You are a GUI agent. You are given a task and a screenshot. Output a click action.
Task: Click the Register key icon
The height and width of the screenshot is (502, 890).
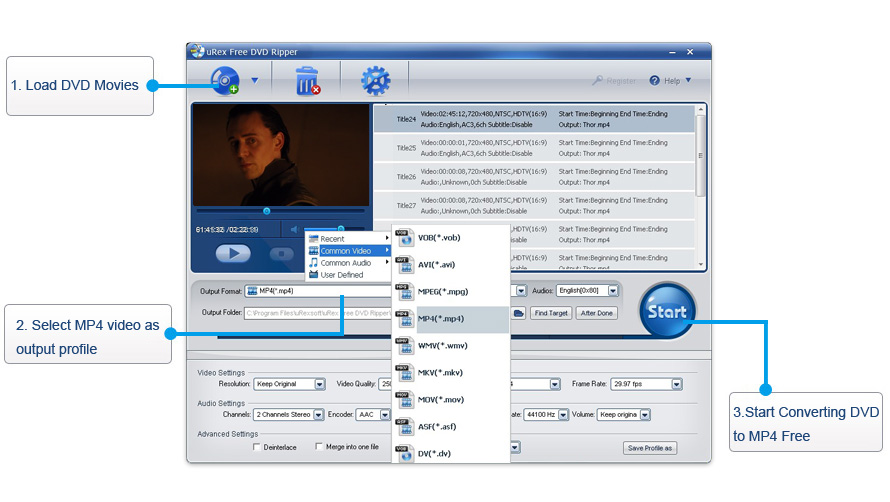point(598,80)
